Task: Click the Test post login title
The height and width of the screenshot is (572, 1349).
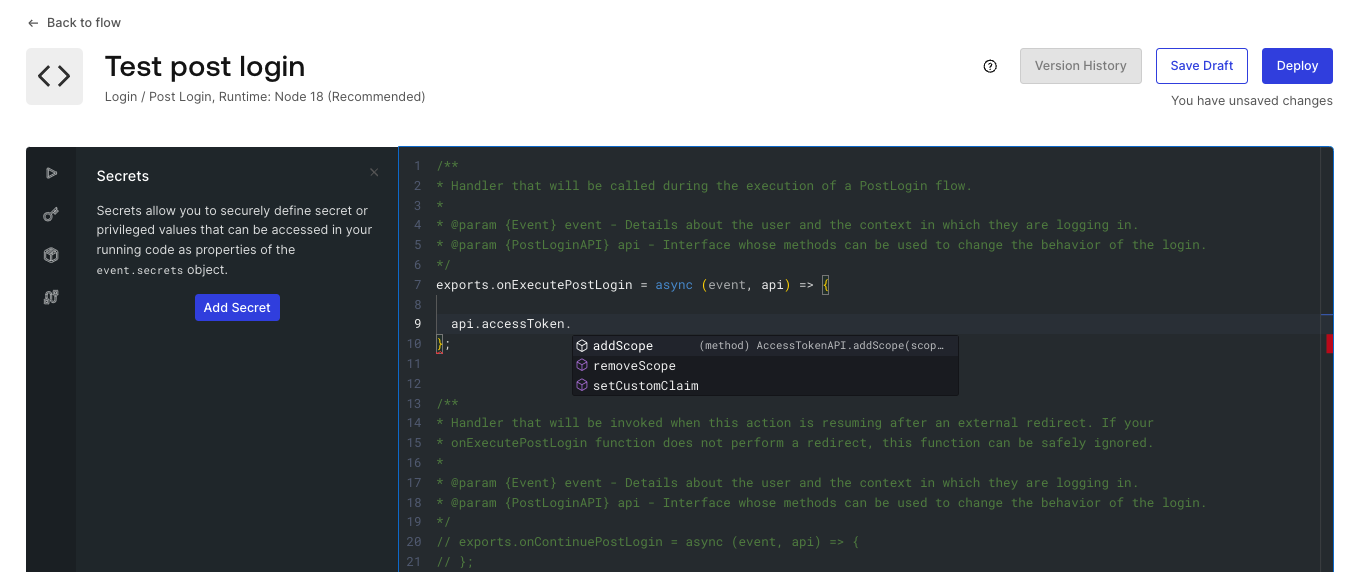Action: tap(205, 67)
